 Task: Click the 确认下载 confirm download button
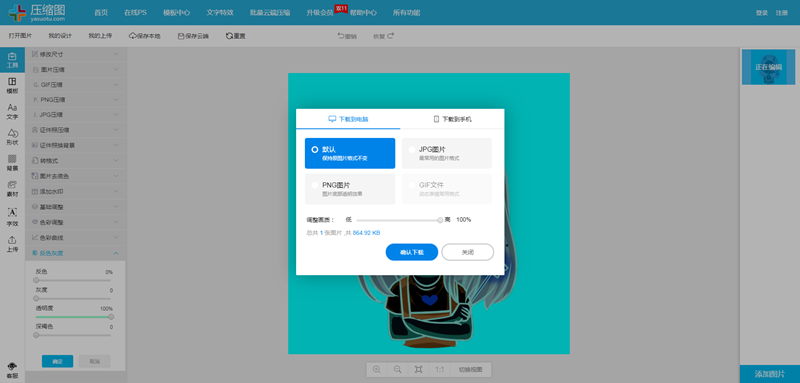point(412,252)
